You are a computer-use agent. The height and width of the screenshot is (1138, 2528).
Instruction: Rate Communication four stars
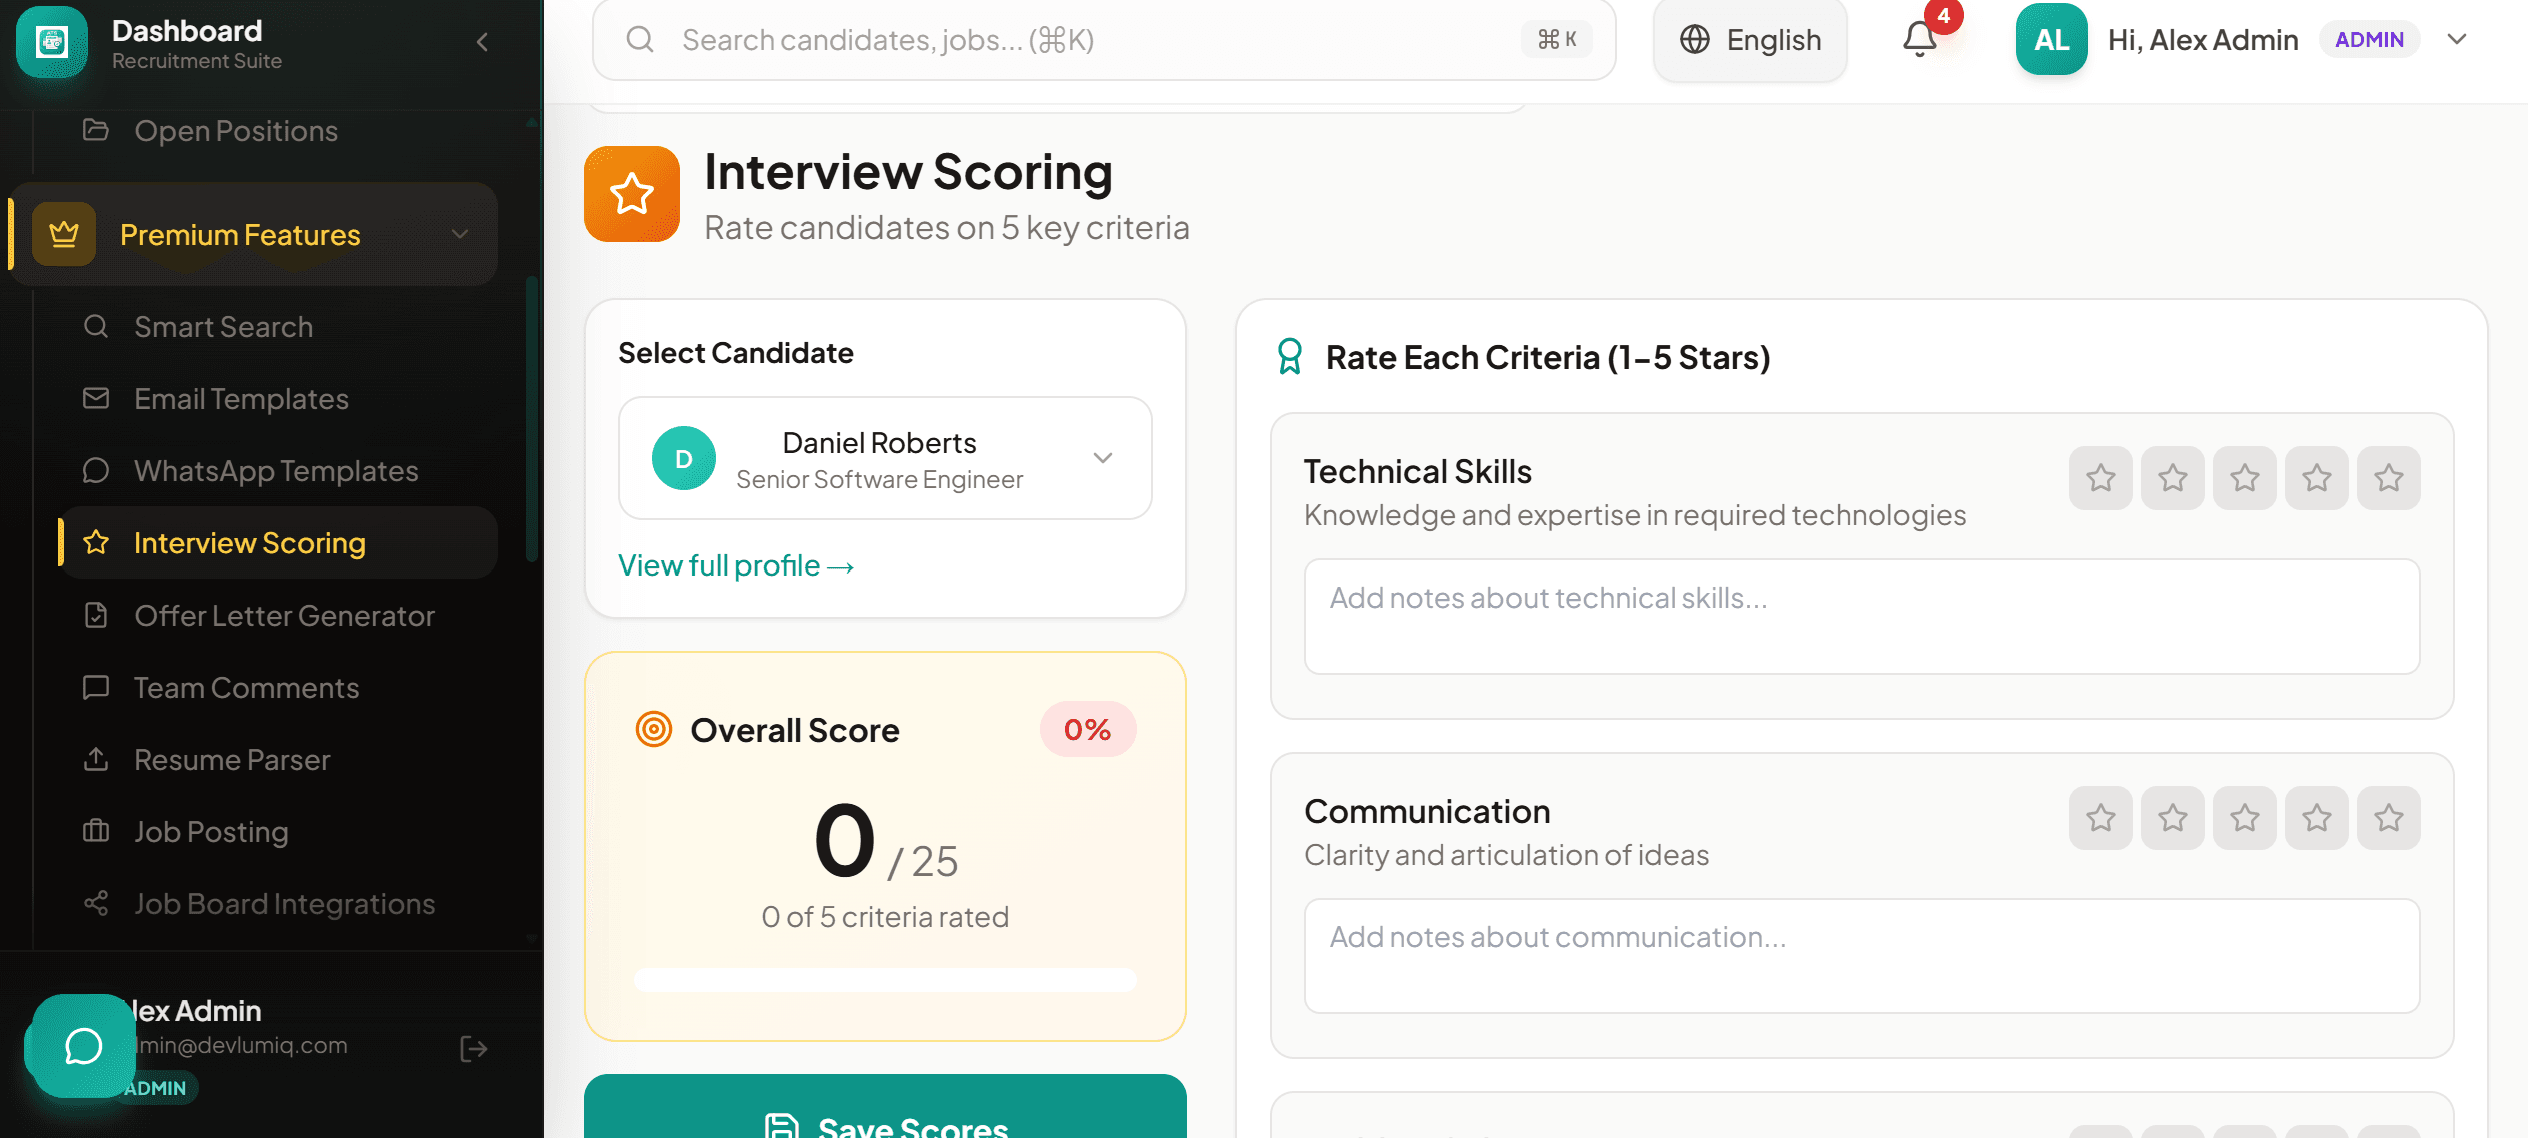click(2317, 818)
